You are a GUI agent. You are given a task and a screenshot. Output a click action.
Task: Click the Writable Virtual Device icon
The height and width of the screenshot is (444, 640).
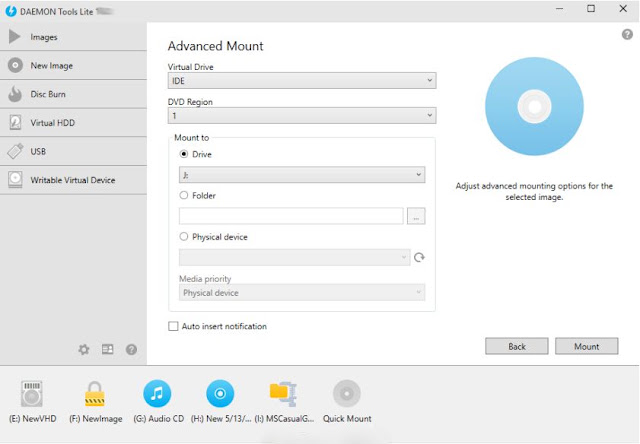click(x=15, y=180)
